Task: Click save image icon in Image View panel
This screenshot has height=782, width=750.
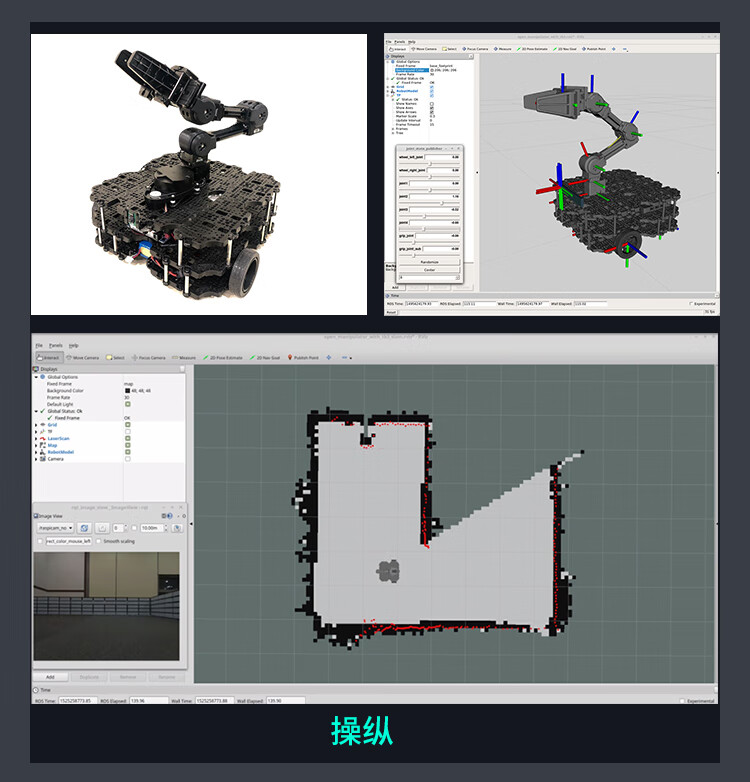Action: click(x=177, y=528)
